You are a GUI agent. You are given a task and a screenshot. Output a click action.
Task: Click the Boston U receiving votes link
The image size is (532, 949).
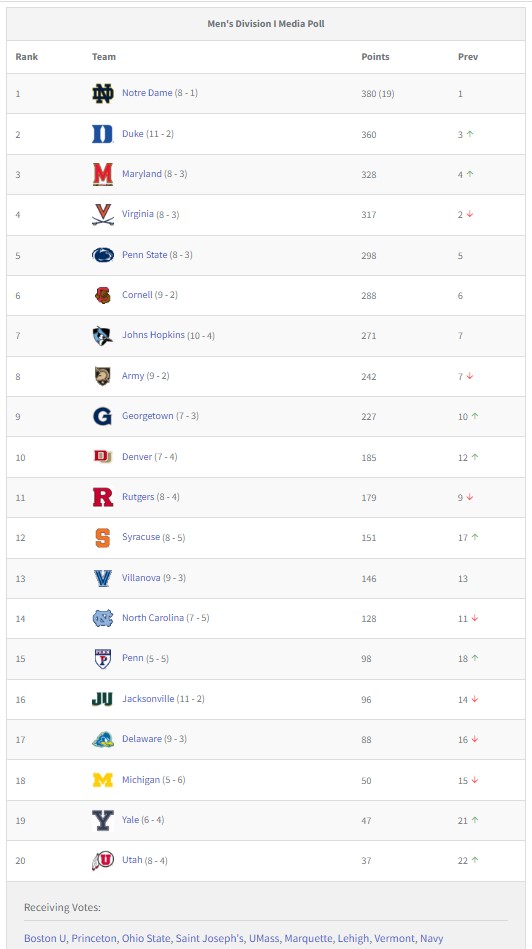click(45, 939)
